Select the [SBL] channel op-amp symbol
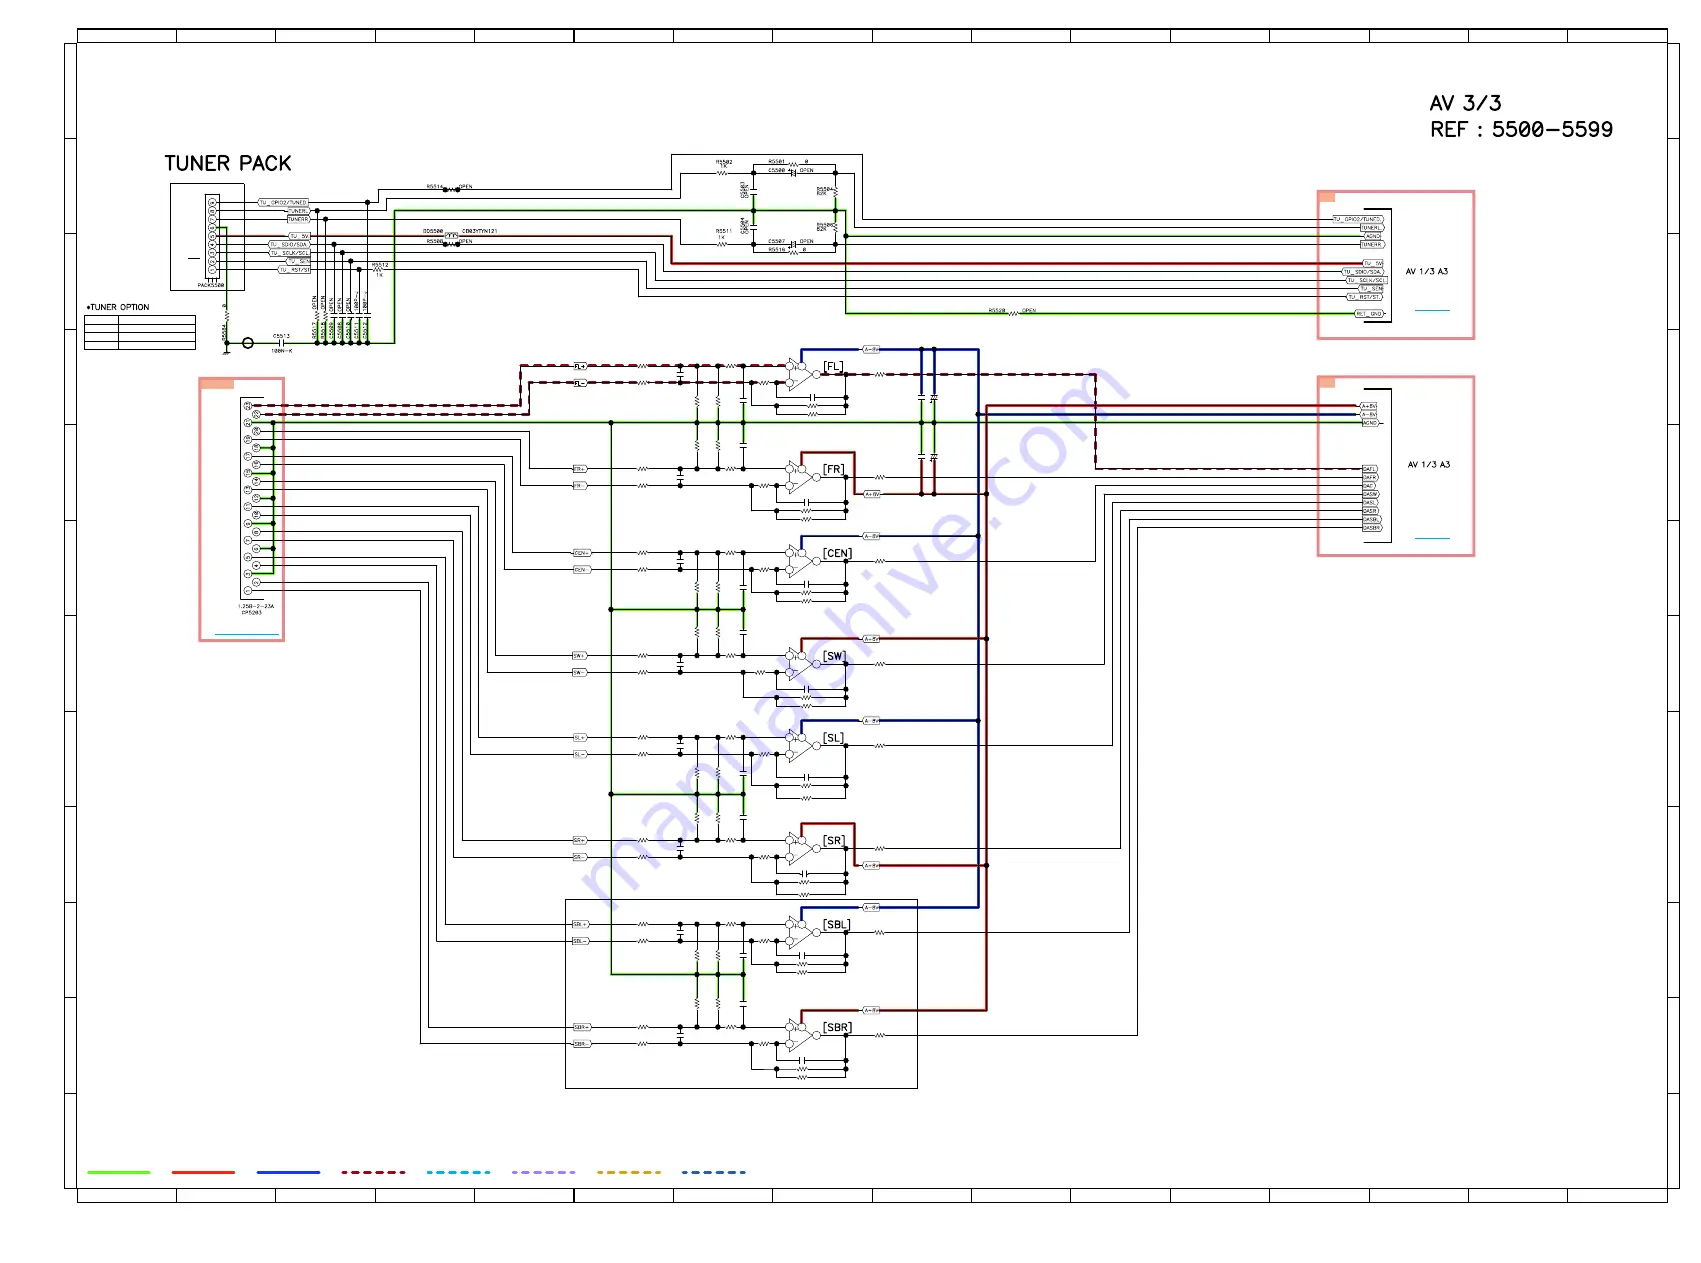 click(x=802, y=933)
